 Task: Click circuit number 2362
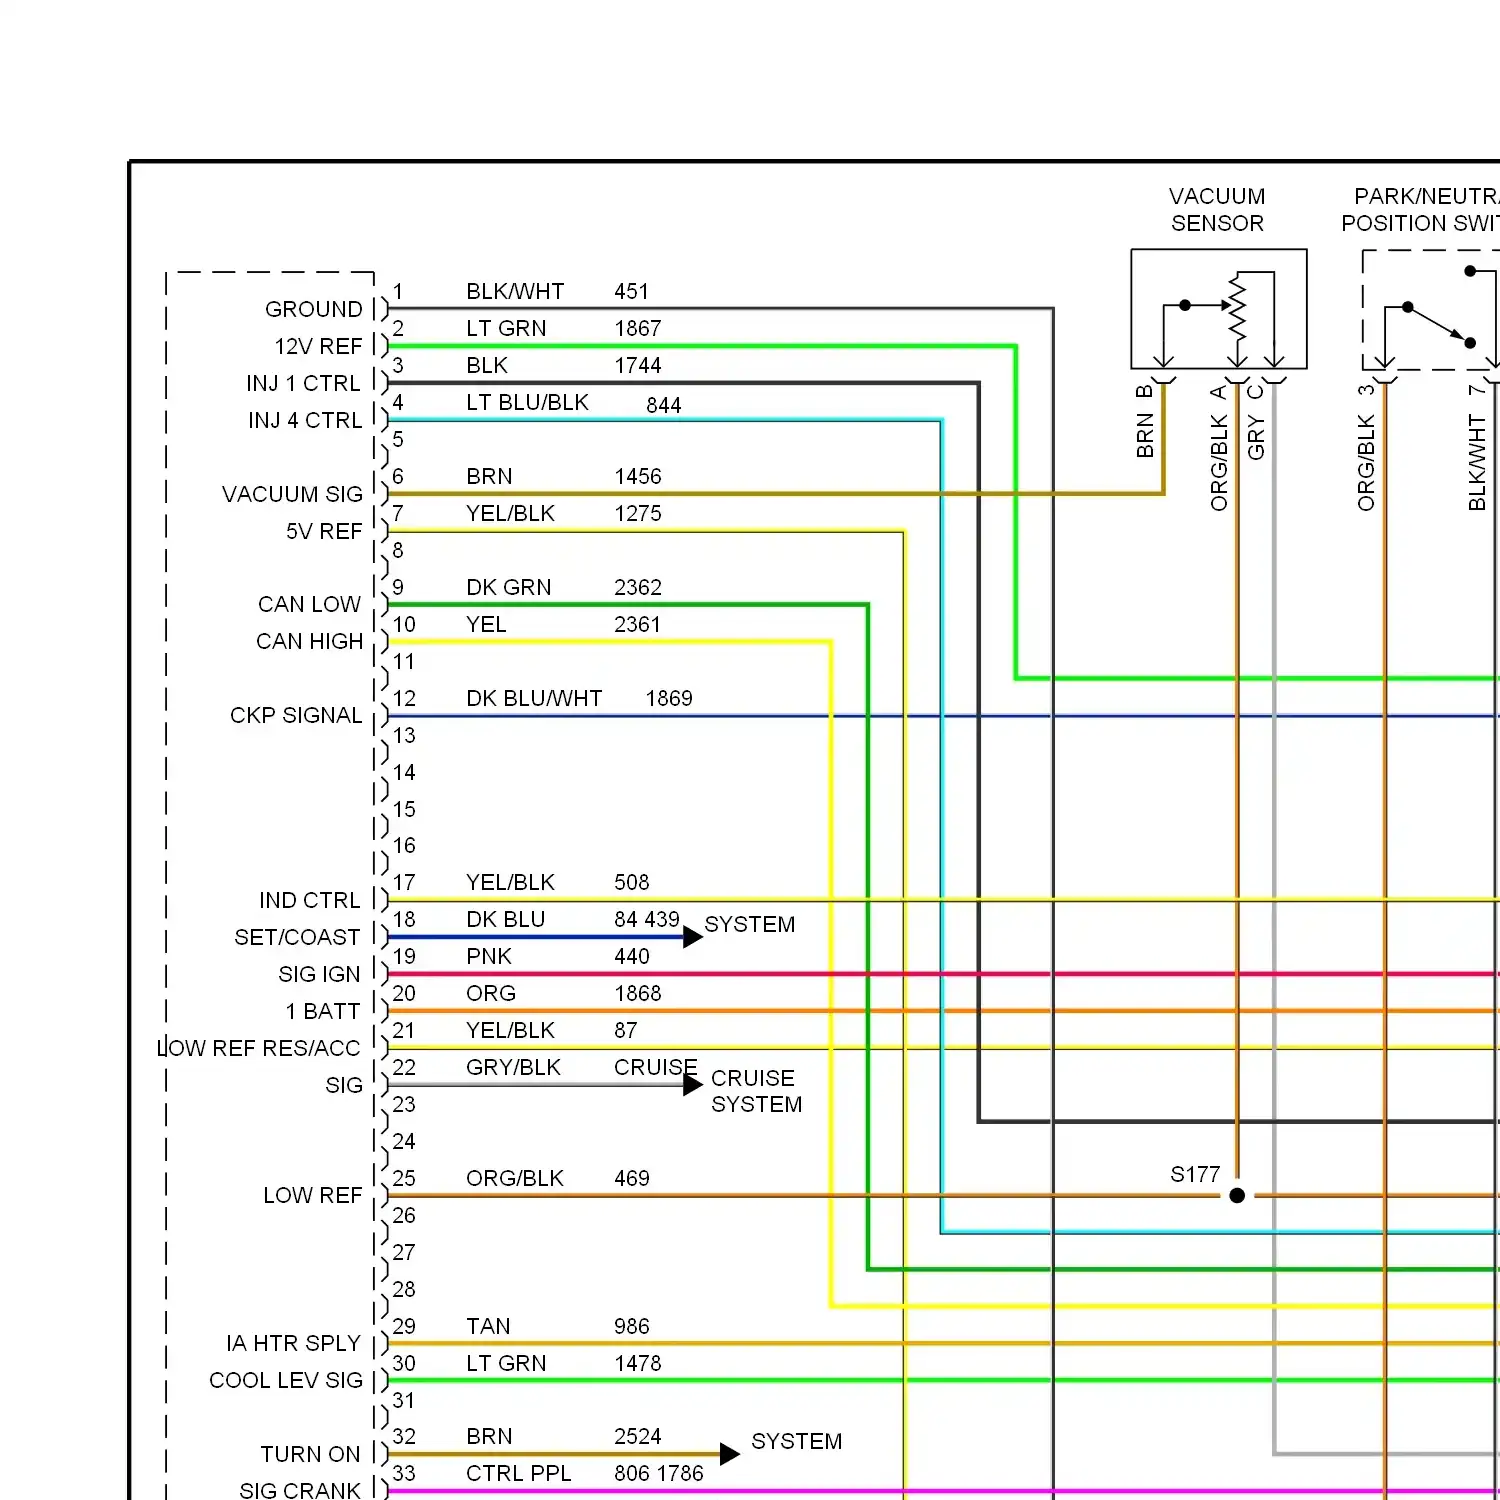(638, 587)
